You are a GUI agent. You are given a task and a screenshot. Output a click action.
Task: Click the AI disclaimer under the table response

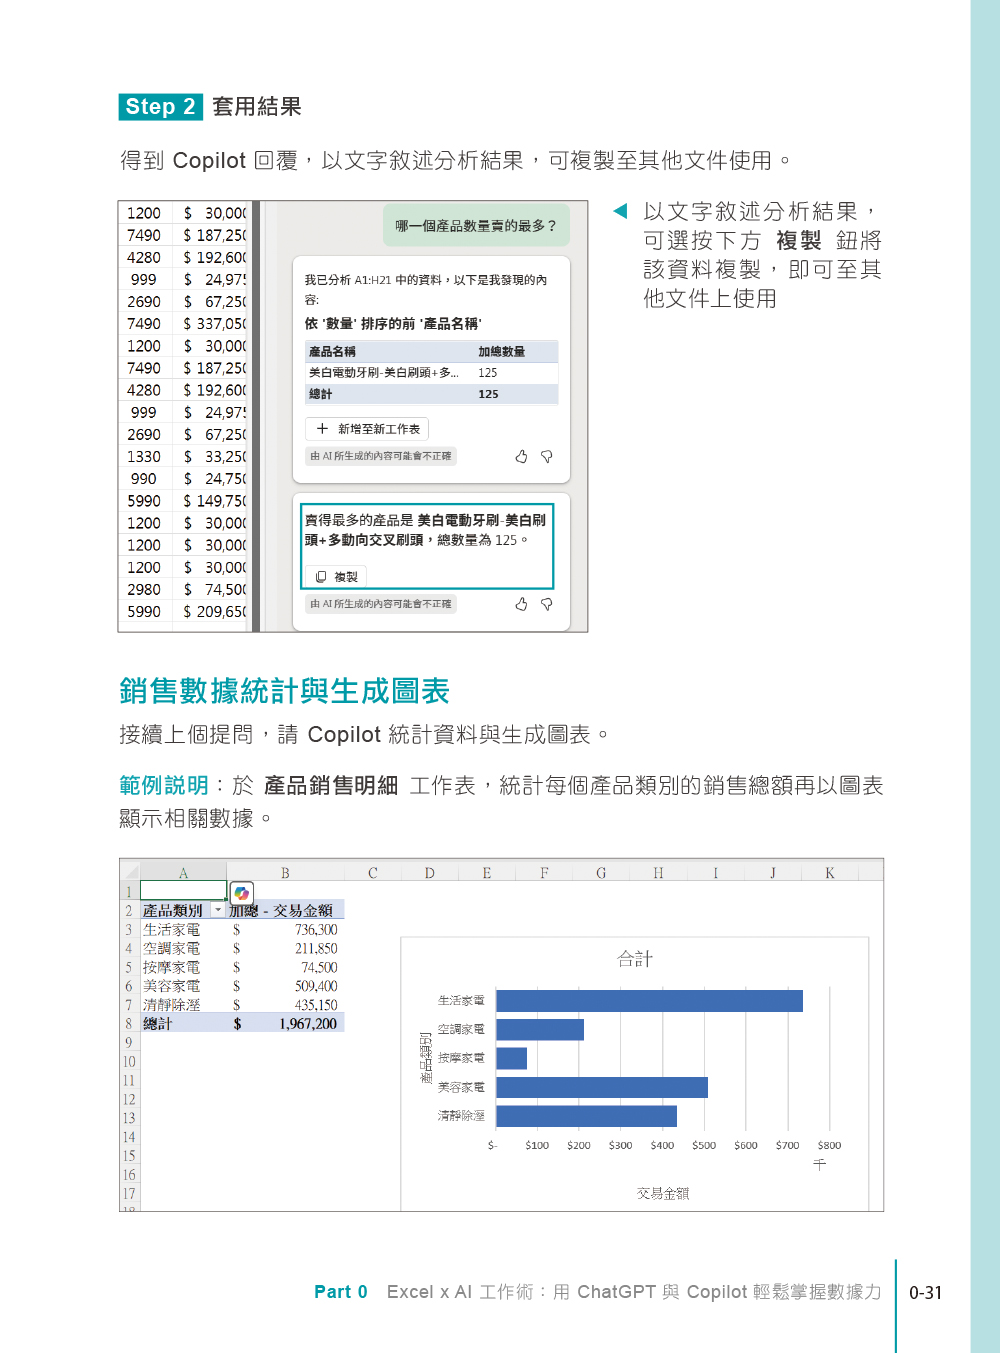pyautogui.click(x=381, y=456)
